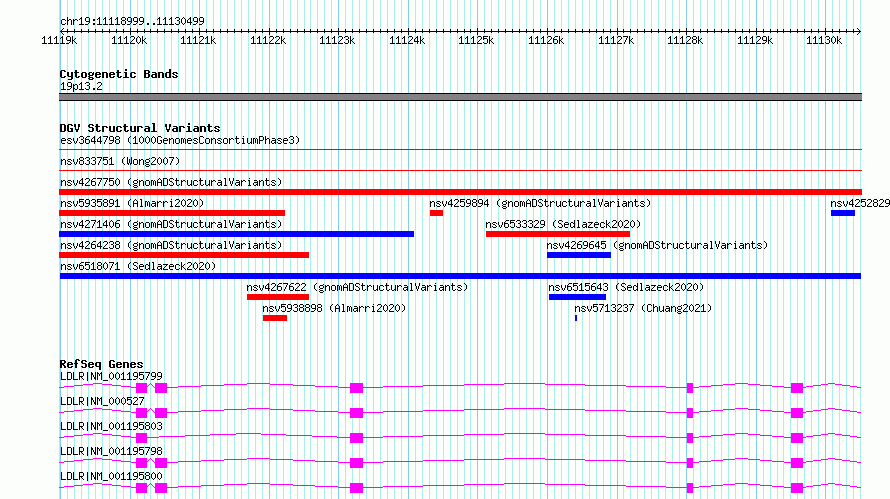Select the 11119k ruler position label

click(59, 40)
